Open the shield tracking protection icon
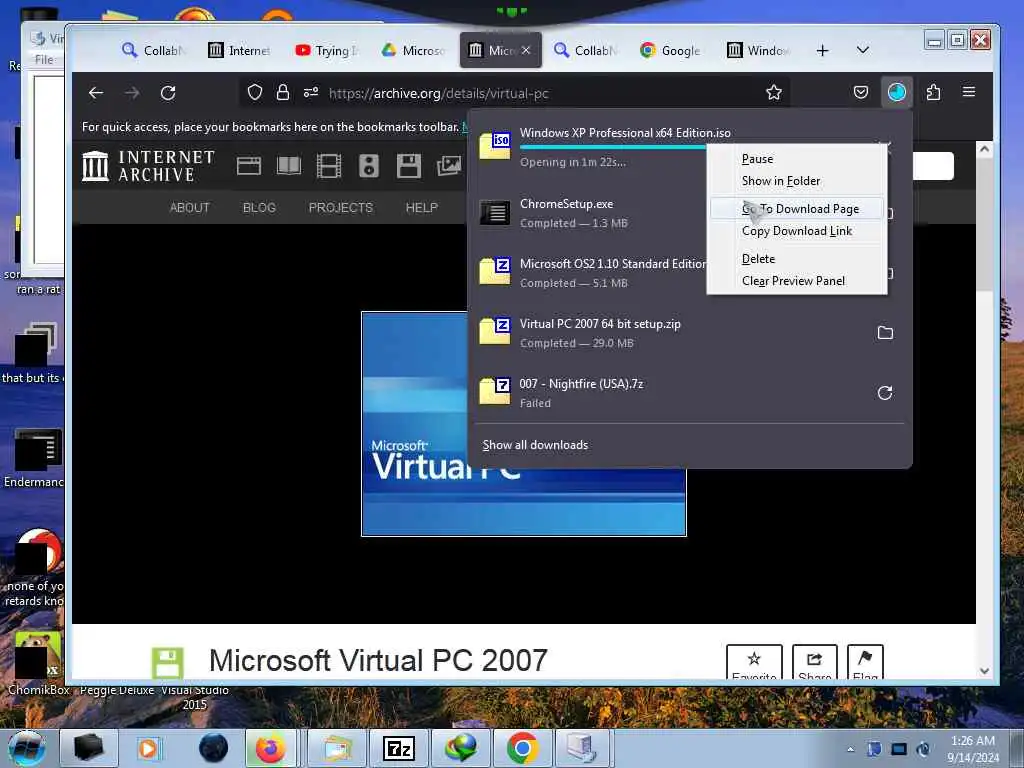The height and width of the screenshot is (768, 1024). [255, 93]
